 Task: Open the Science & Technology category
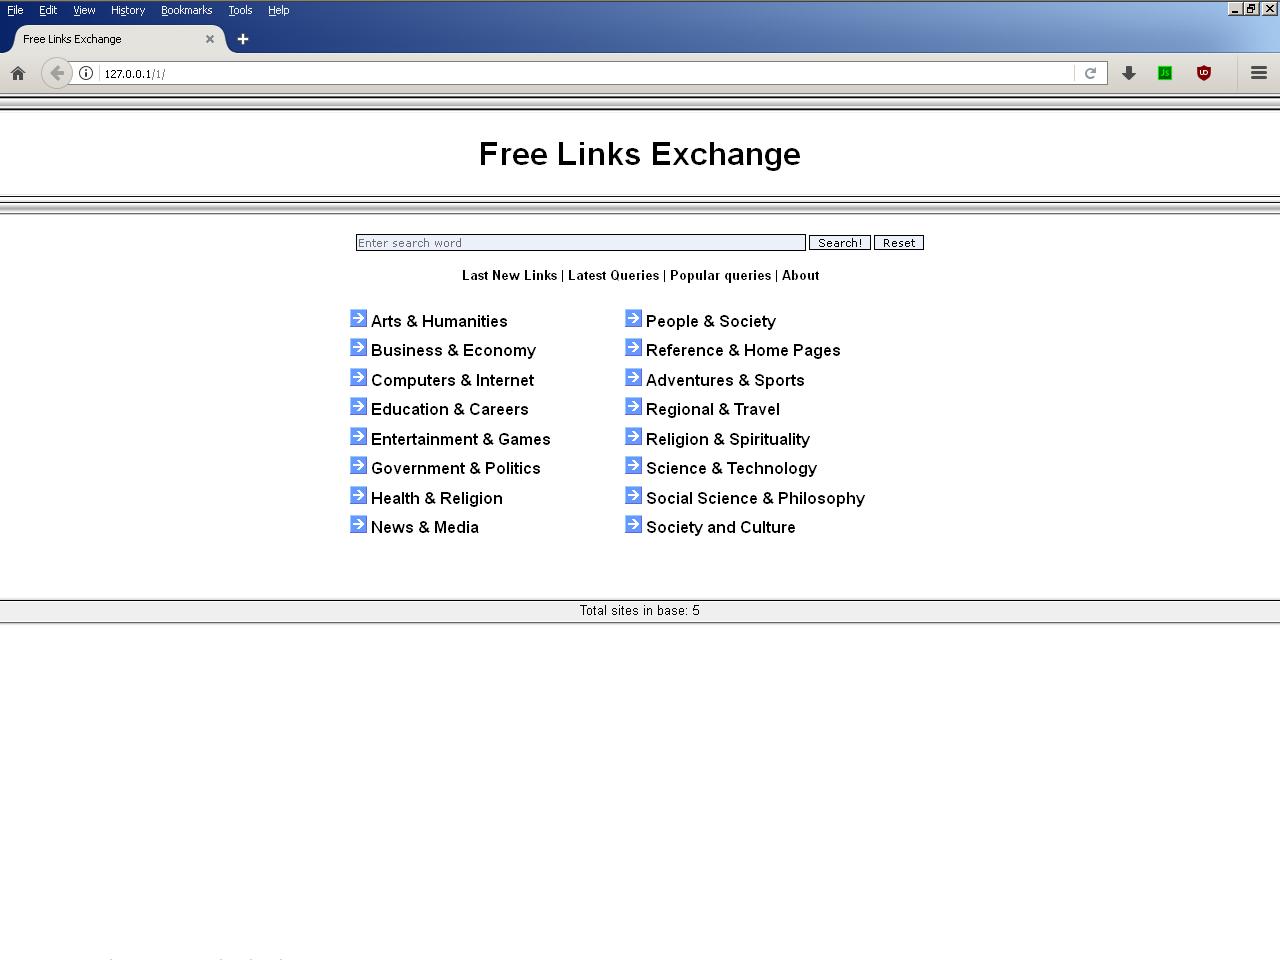click(731, 468)
